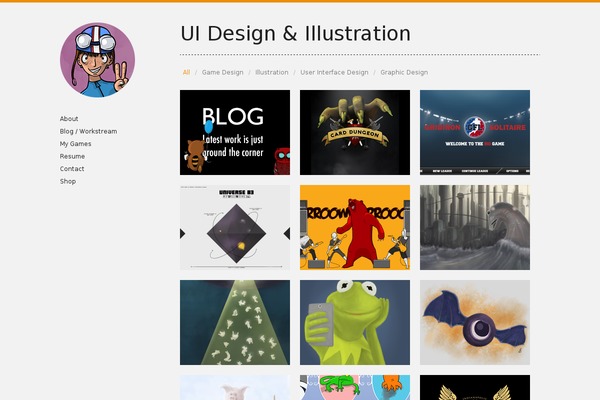Open the BLOG latest work thumbnail
Screen dimensions: 600x400
235,132
